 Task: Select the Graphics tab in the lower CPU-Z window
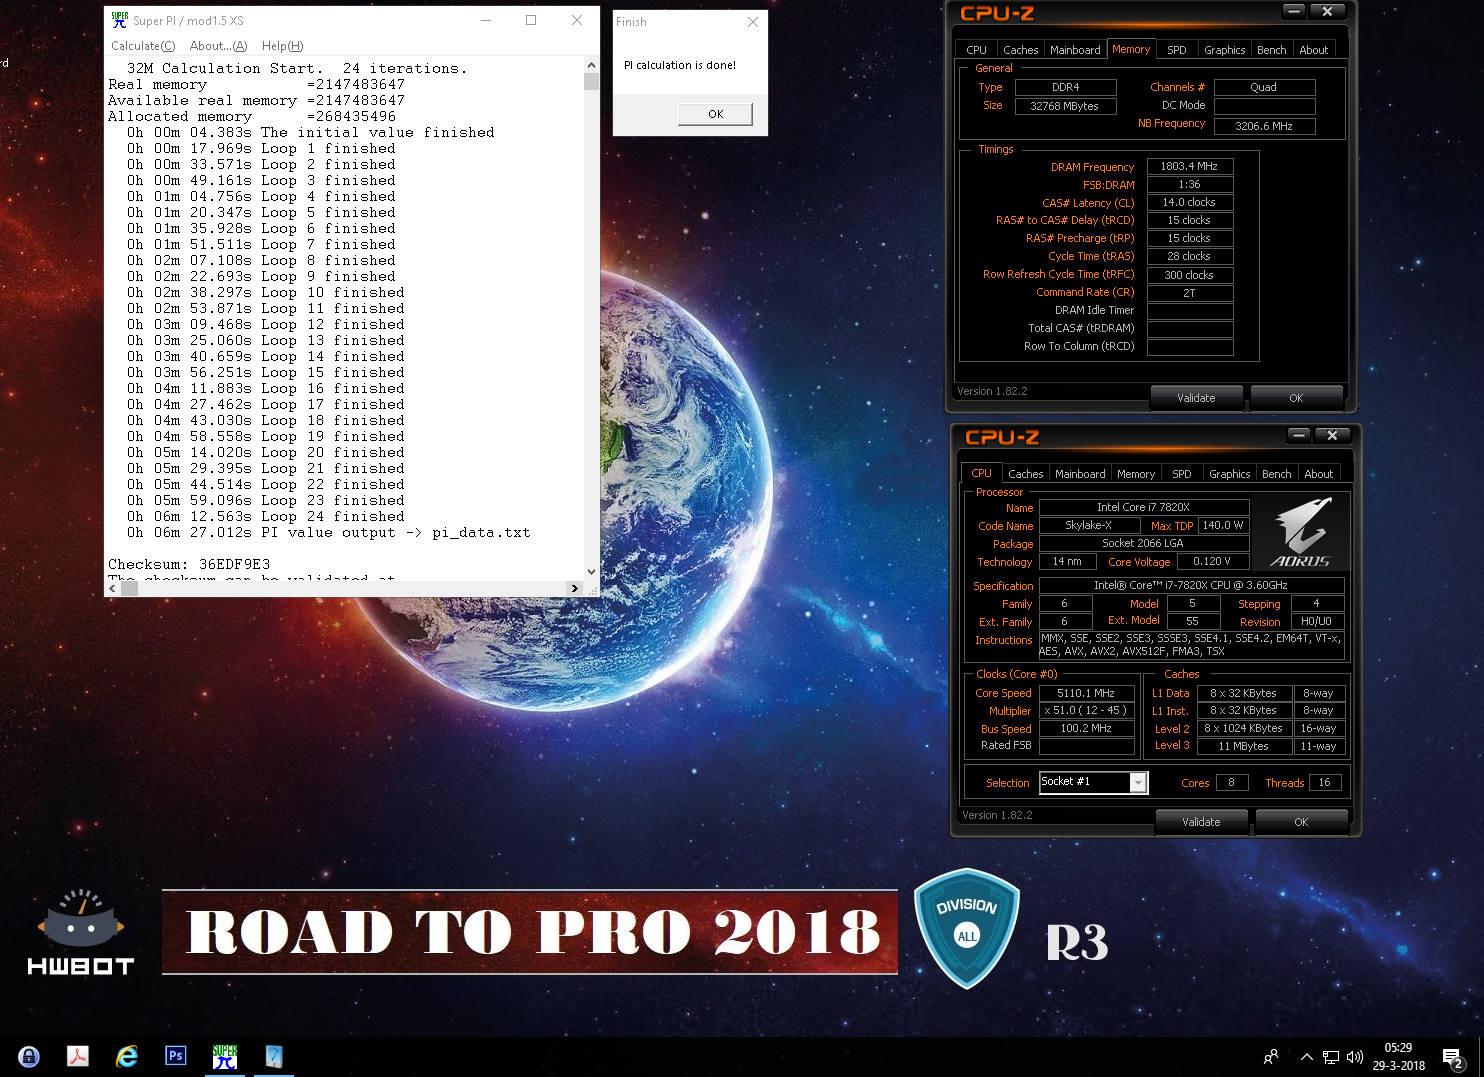click(x=1229, y=474)
